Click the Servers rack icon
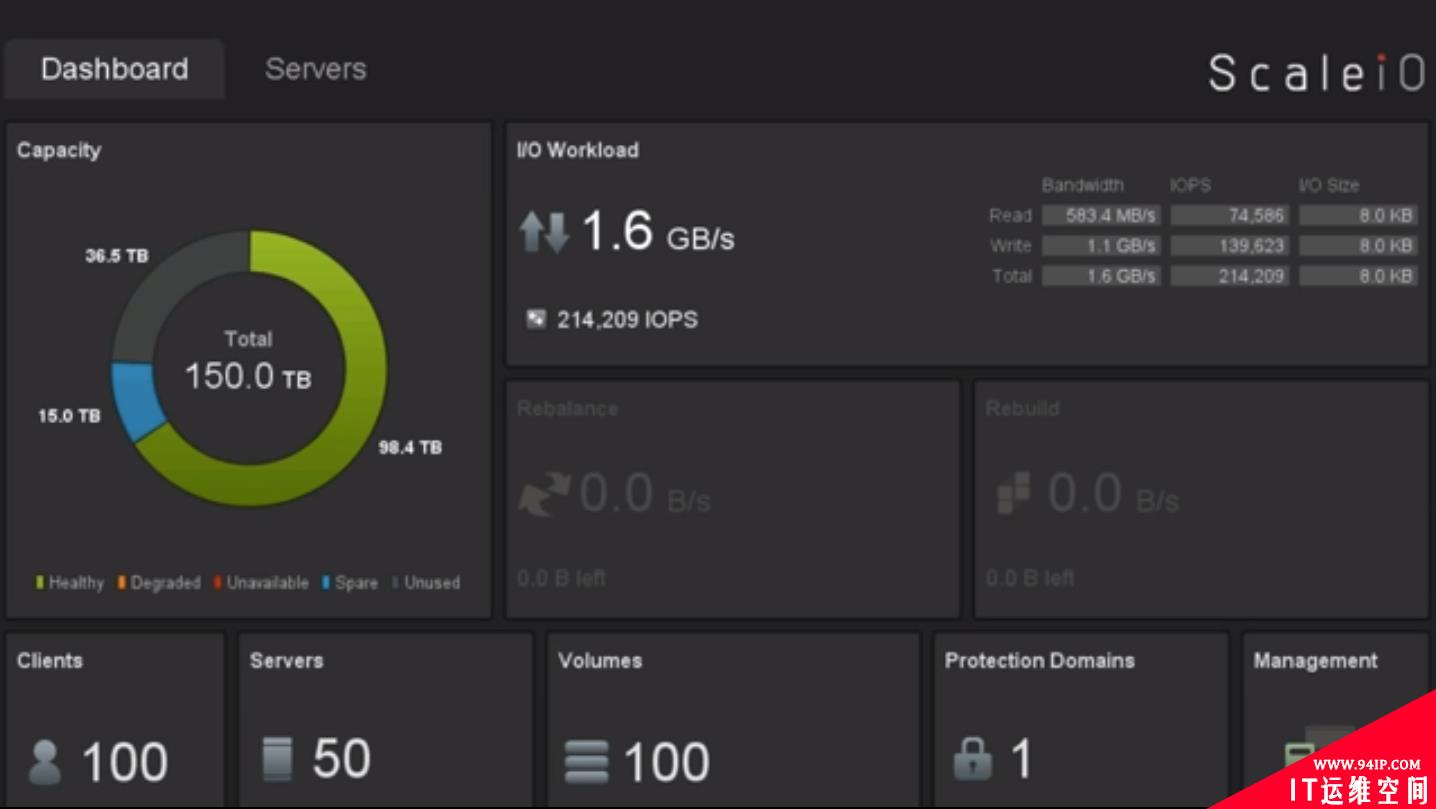The image size is (1436, 809). coord(277,759)
